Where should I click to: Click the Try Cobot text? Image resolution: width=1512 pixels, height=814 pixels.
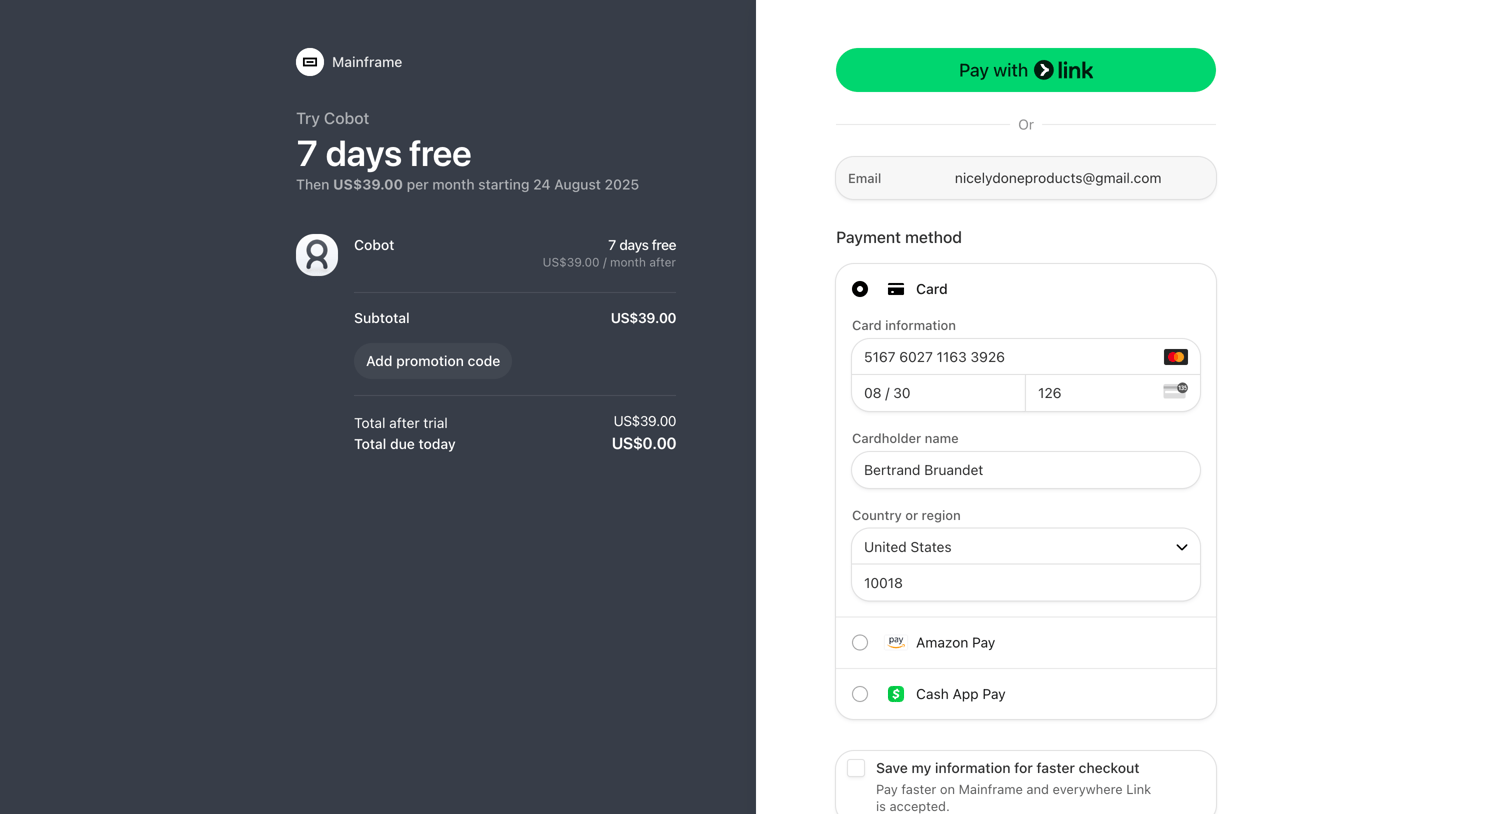[x=333, y=118]
